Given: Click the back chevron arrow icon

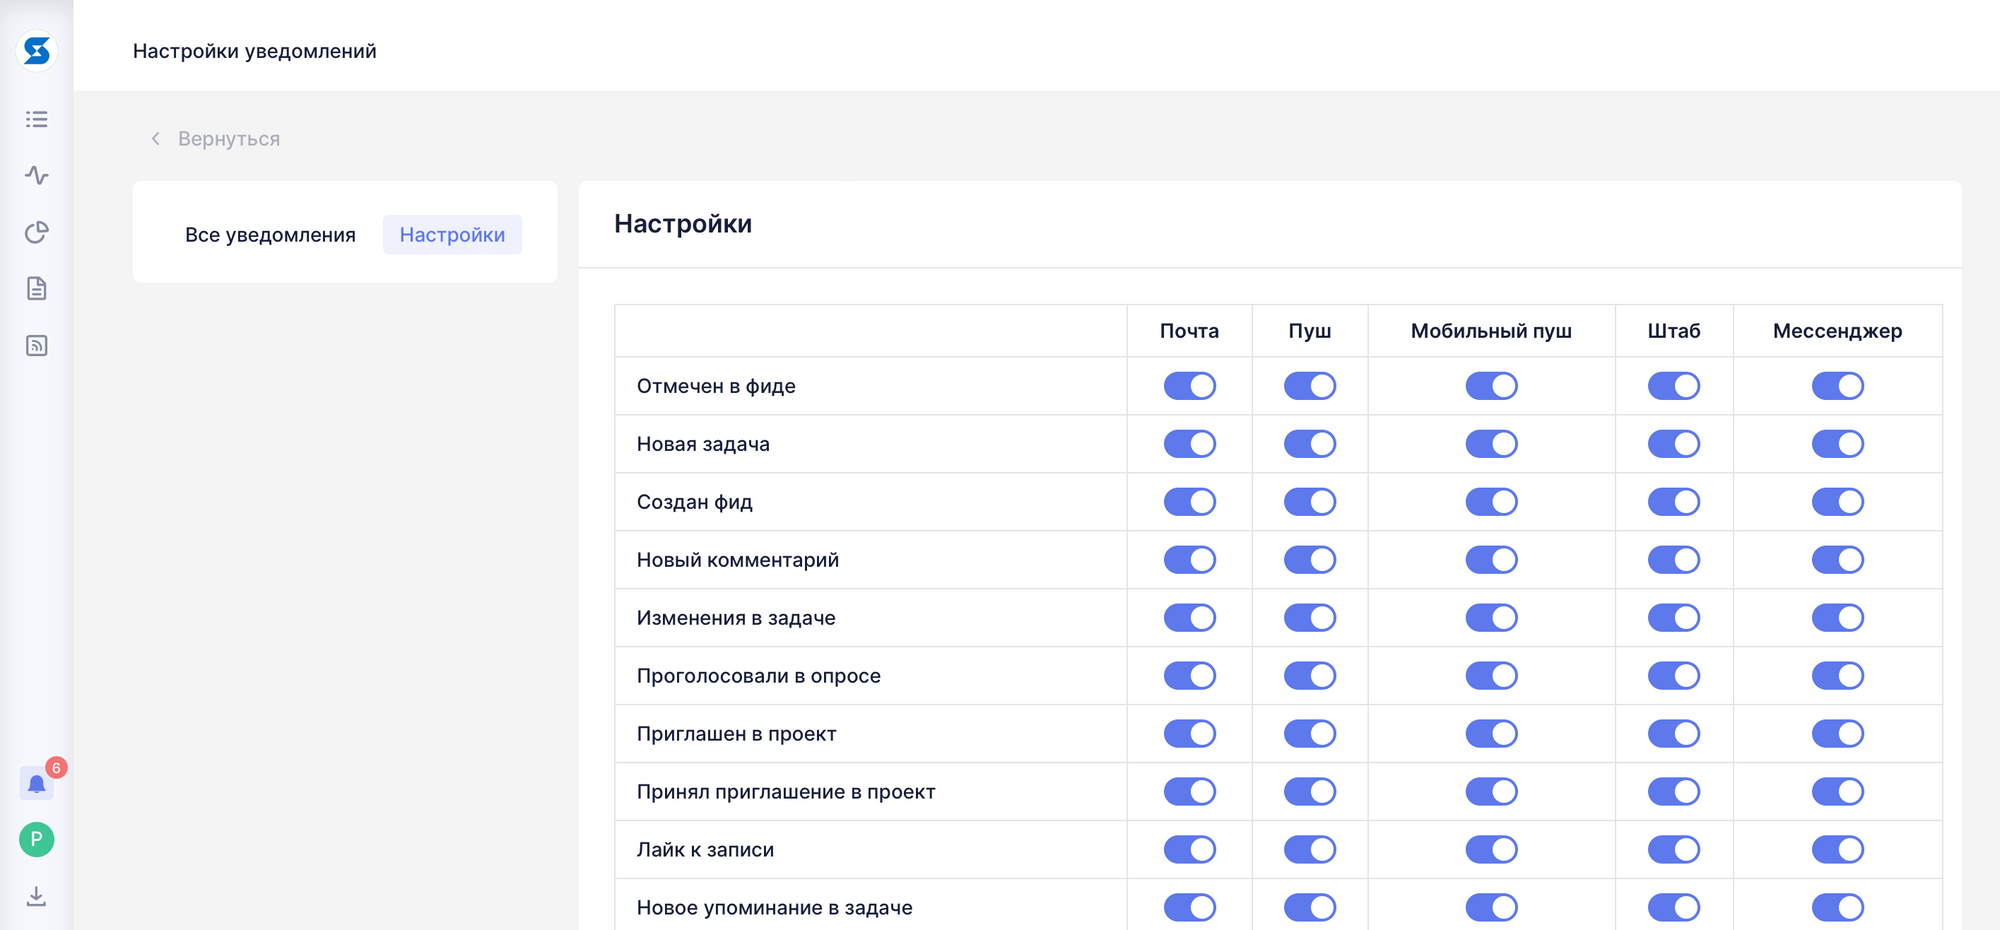Looking at the screenshot, I should [155, 139].
